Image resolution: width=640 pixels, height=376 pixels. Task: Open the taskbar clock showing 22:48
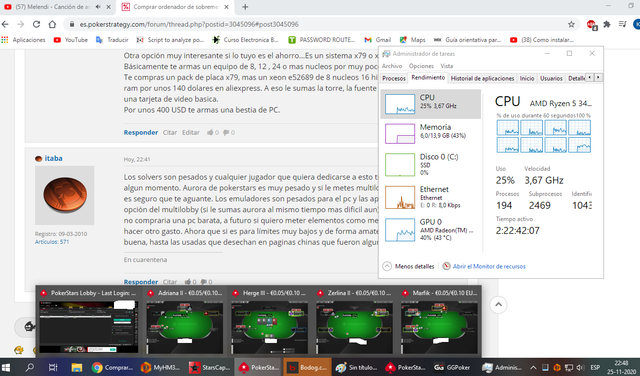coord(621,367)
